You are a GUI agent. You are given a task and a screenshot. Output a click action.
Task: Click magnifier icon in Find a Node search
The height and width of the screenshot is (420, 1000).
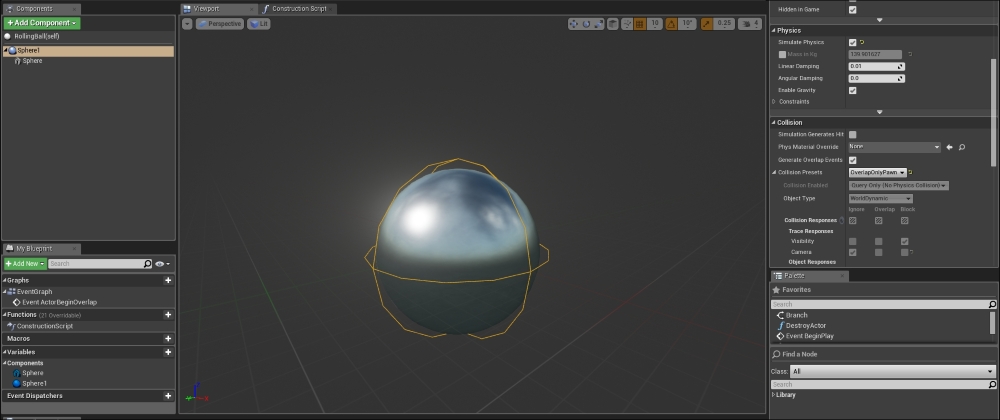(x=992, y=385)
